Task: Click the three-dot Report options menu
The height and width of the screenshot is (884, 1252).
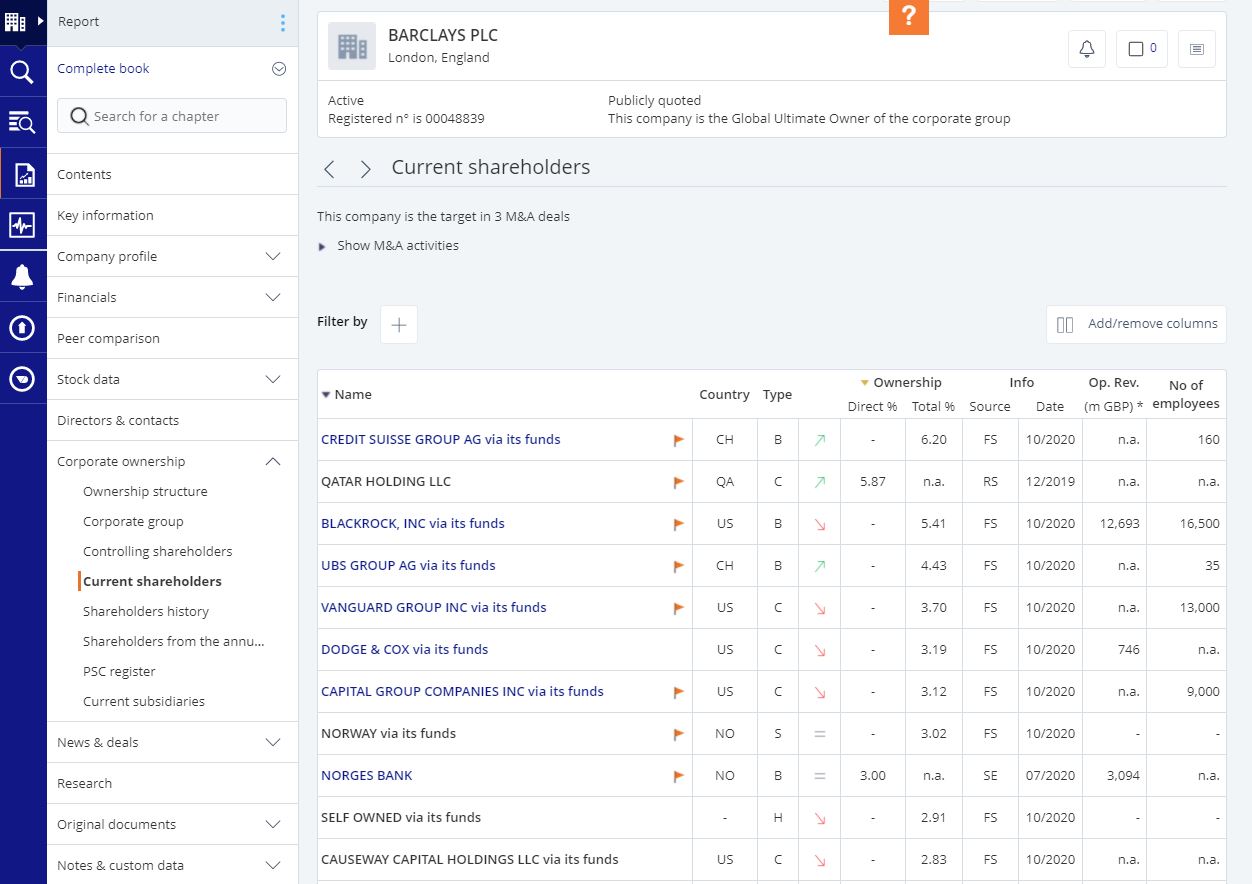Action: (283, 22)
